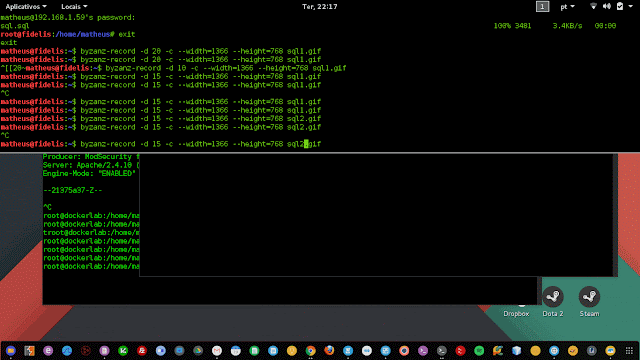
Task: Open the yellow Keep icon in dock
Action: point(292,351)
